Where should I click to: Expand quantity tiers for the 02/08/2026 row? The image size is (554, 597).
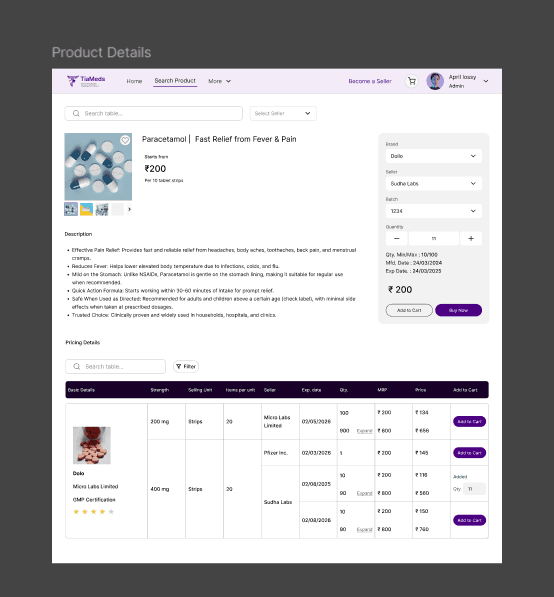tap(364, 529)
